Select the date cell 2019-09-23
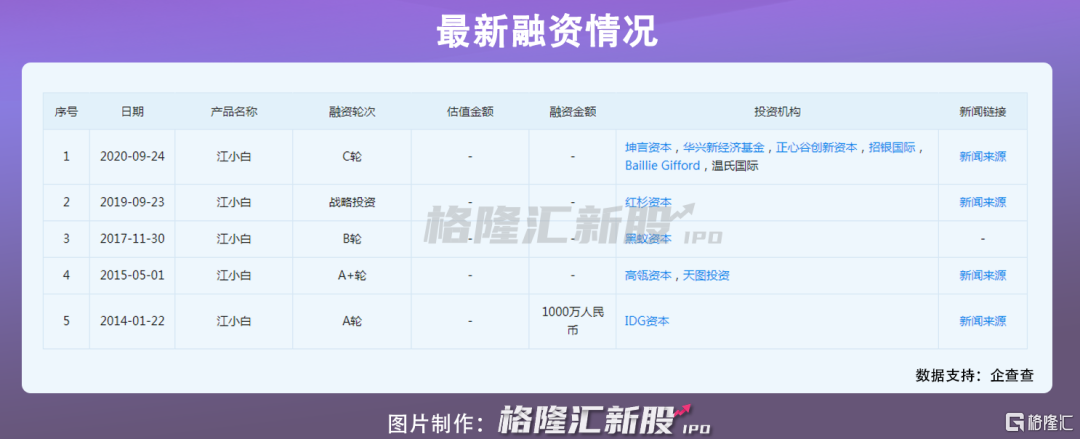The height and width of the screenshot is (439, 1080). pos(132,202)
